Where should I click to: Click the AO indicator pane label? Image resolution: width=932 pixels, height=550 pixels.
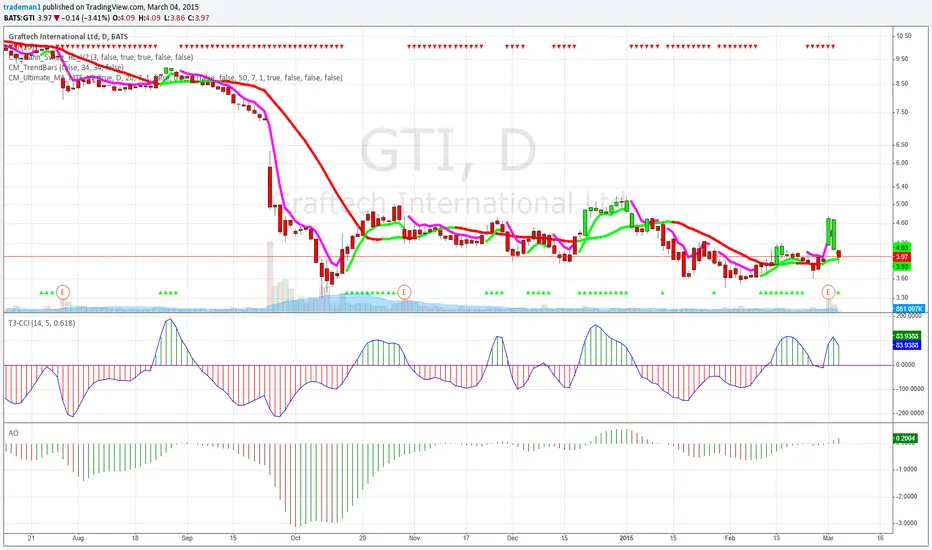tap(13, 433)
